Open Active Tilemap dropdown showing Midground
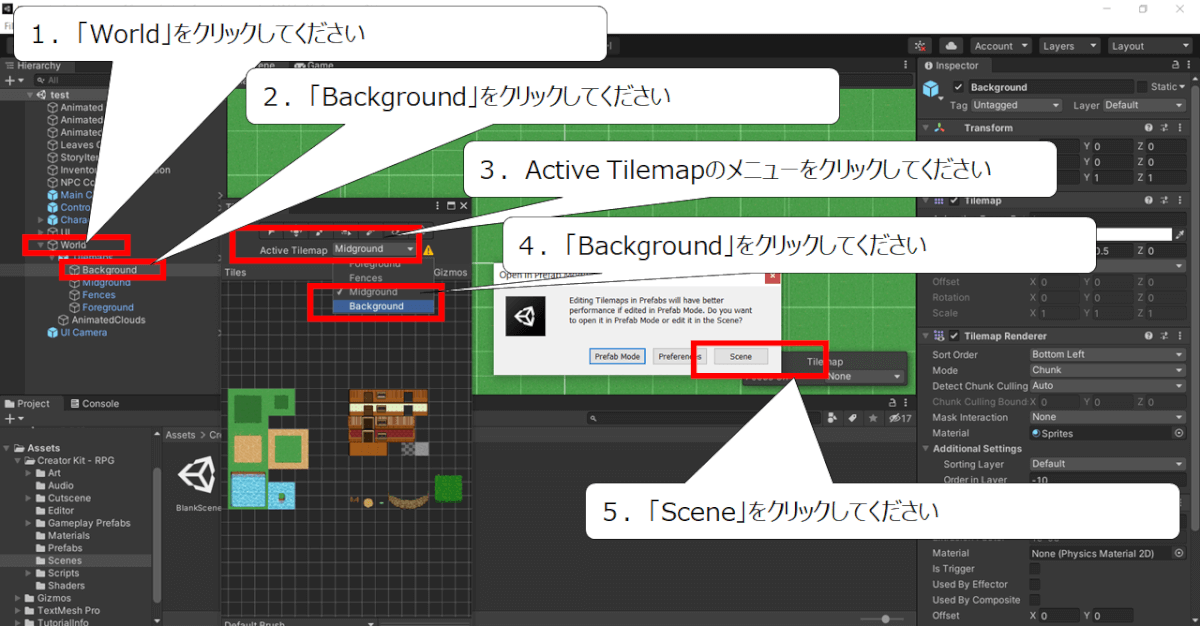Screen dimensions: 1200x626 (375, 249)
